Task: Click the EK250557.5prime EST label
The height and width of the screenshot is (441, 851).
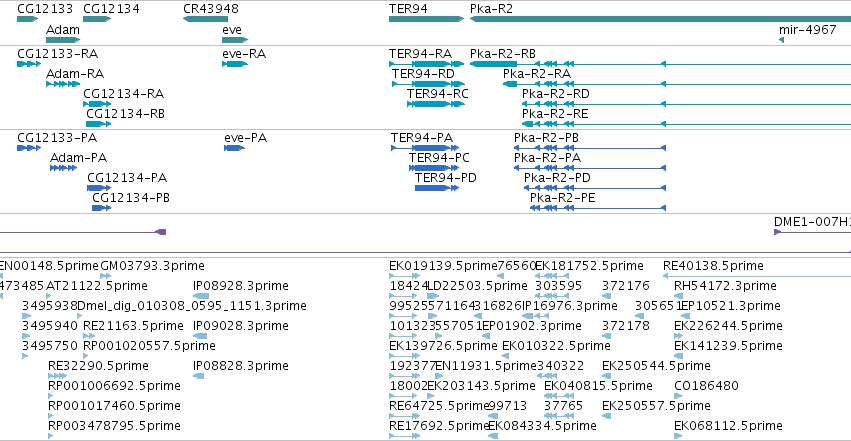Action: pyautogui.click(x=656, y=406)
